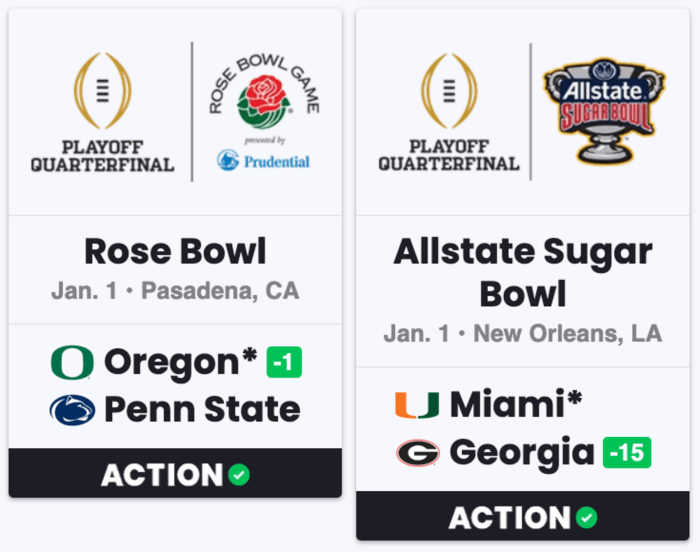This screenshot has height=552, width=700.
Task: Click the Georgia Bulldogs logo
Action: (x=417, y=453)
